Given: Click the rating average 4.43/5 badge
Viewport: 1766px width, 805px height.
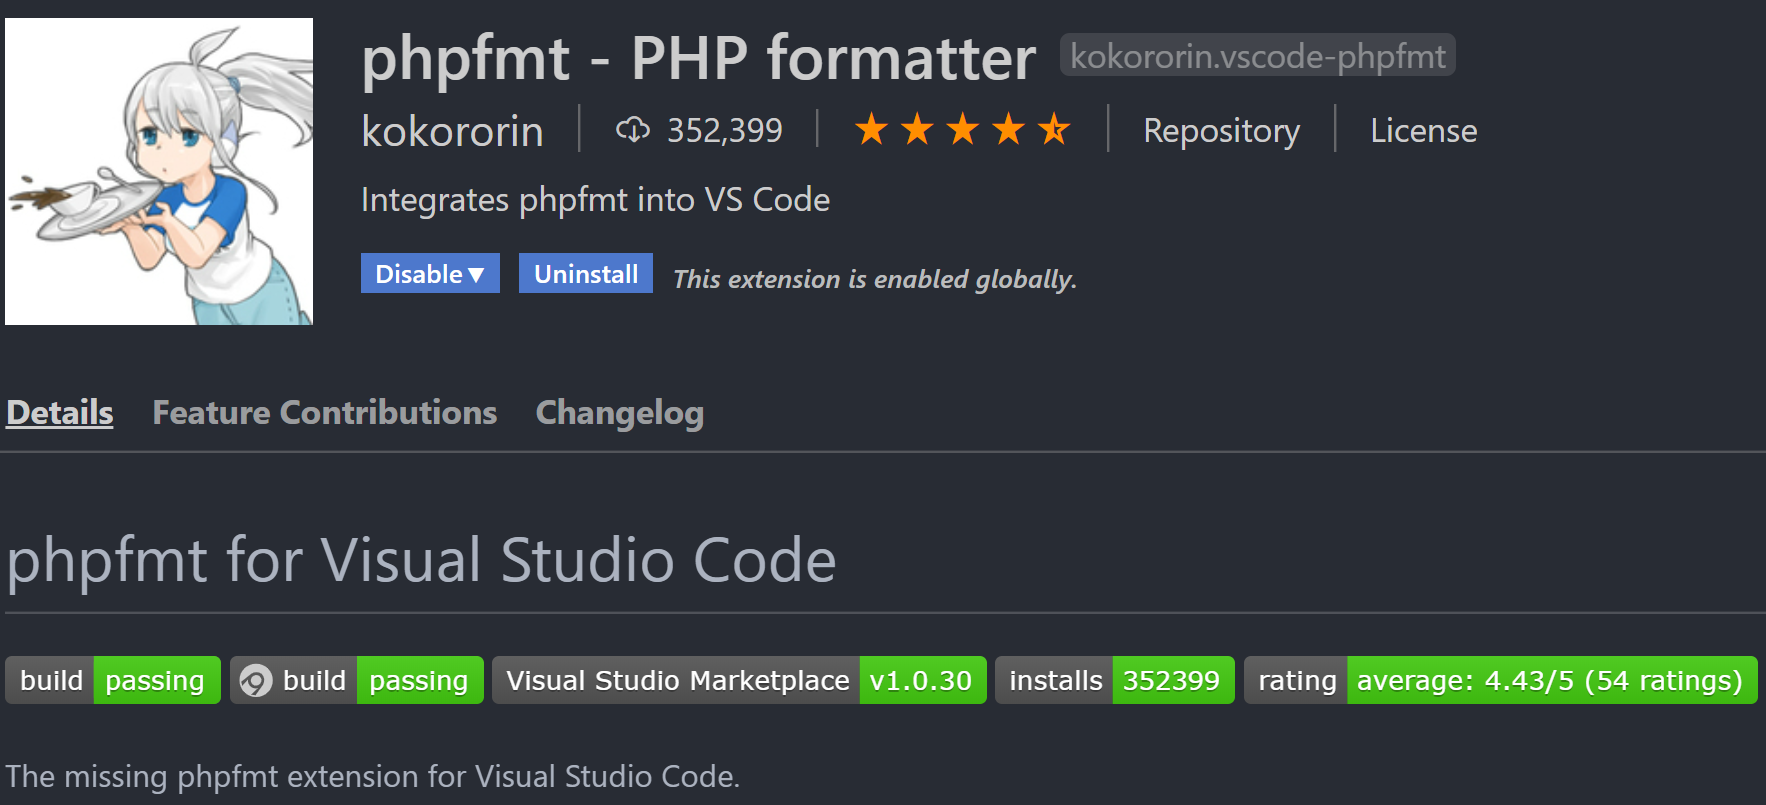Looking at the screenshot, I should pos(1501,680).
